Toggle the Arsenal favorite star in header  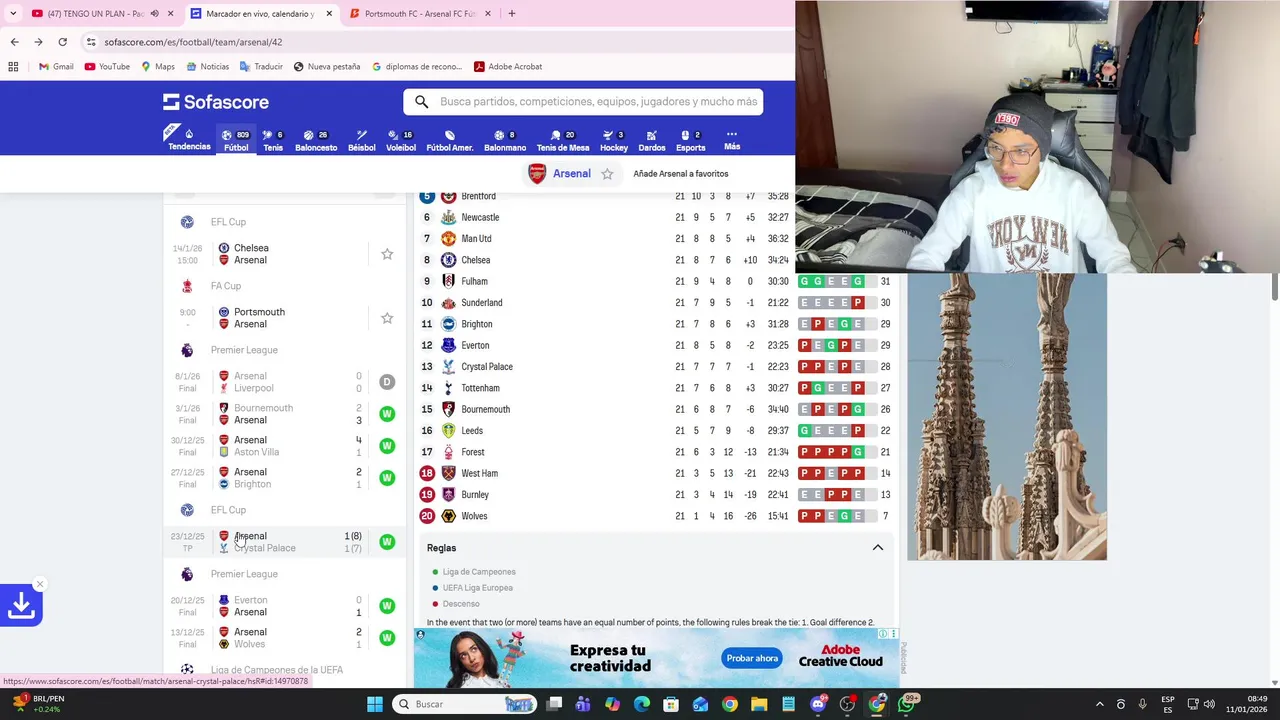pyautogui.click(x=607, y=174)
